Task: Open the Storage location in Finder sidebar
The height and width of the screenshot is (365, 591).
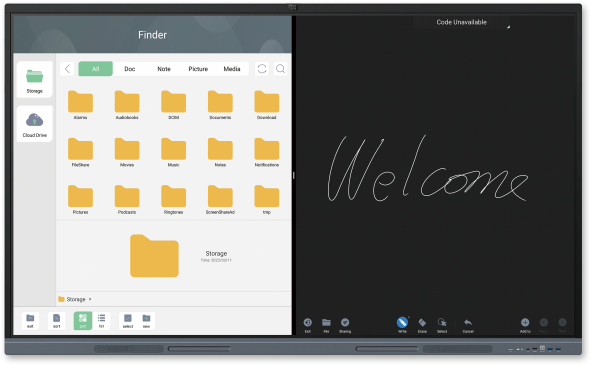Action: coord(34,80)
